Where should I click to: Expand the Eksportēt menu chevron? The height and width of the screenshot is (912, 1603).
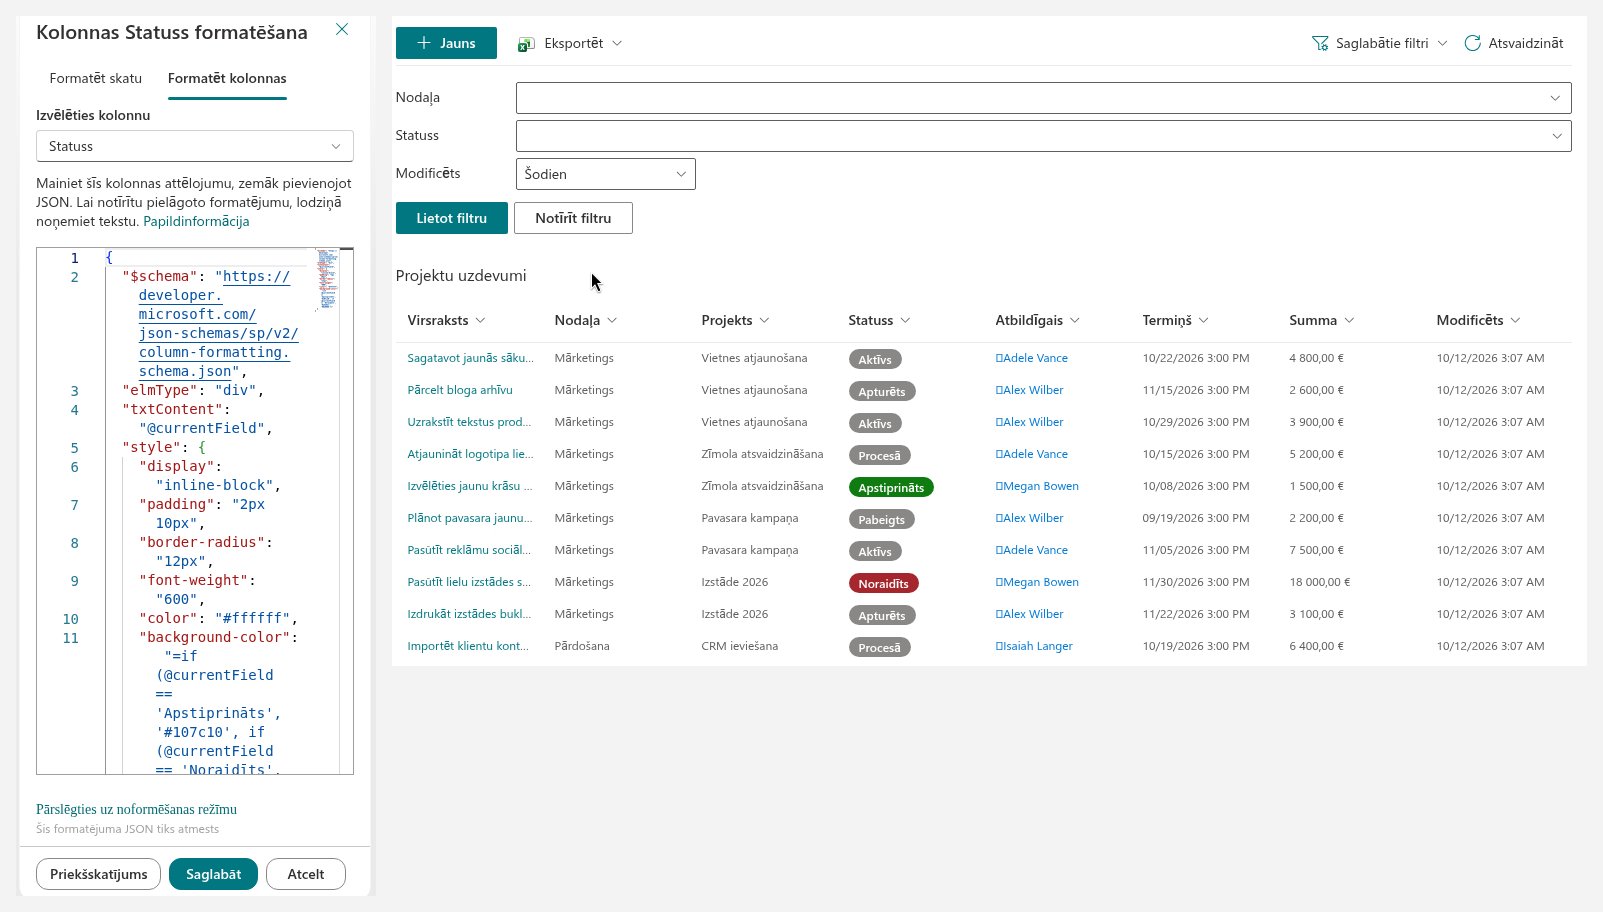617,43
